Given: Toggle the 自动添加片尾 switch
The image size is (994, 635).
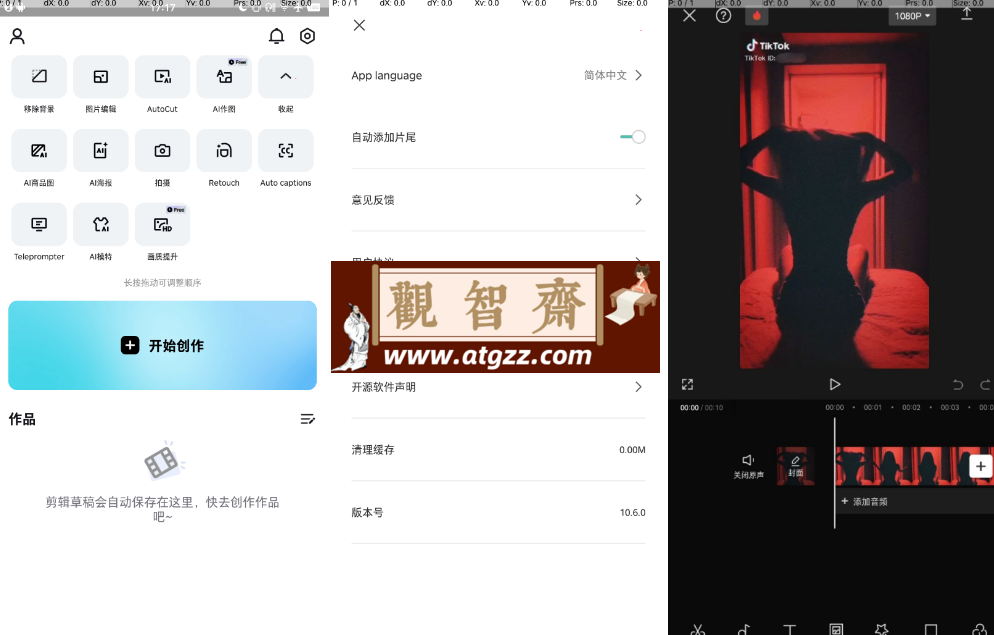Looking at the screenshot, I should (x=632, y=137).
